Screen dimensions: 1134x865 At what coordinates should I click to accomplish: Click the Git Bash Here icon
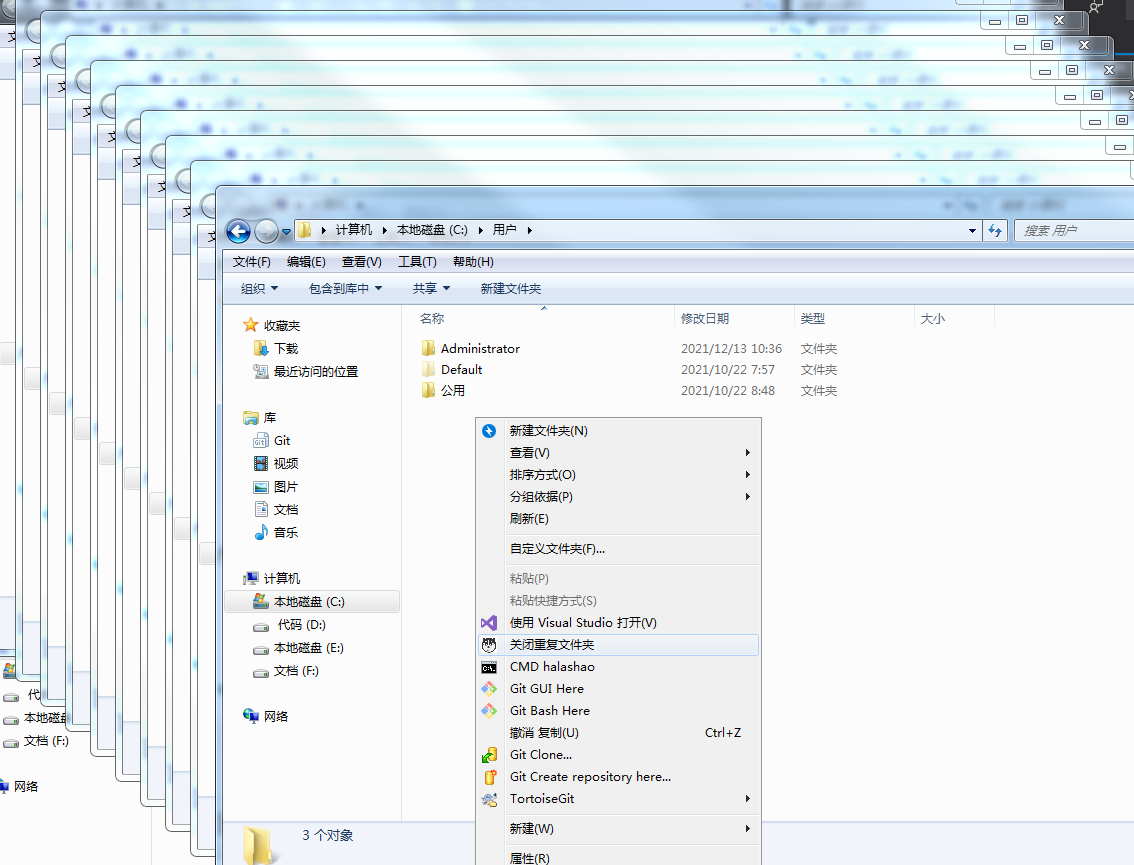(x=489, y=711)
